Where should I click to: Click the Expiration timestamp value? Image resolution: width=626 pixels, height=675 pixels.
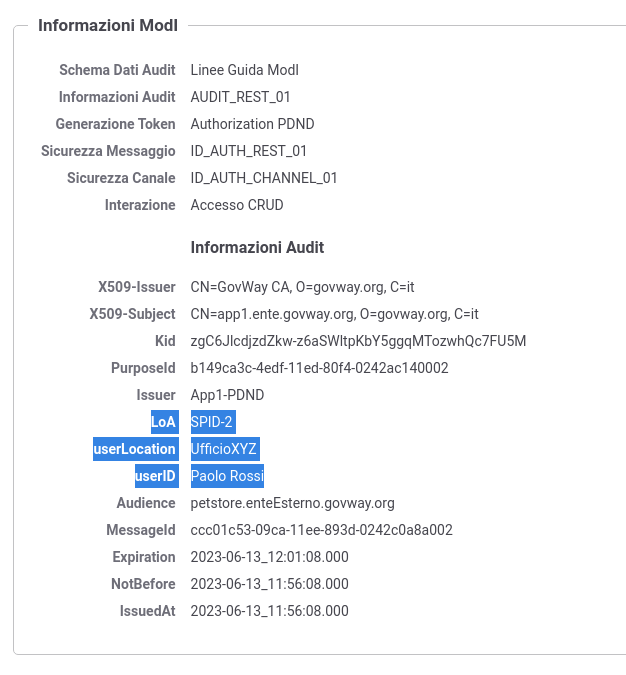point(270,557)
